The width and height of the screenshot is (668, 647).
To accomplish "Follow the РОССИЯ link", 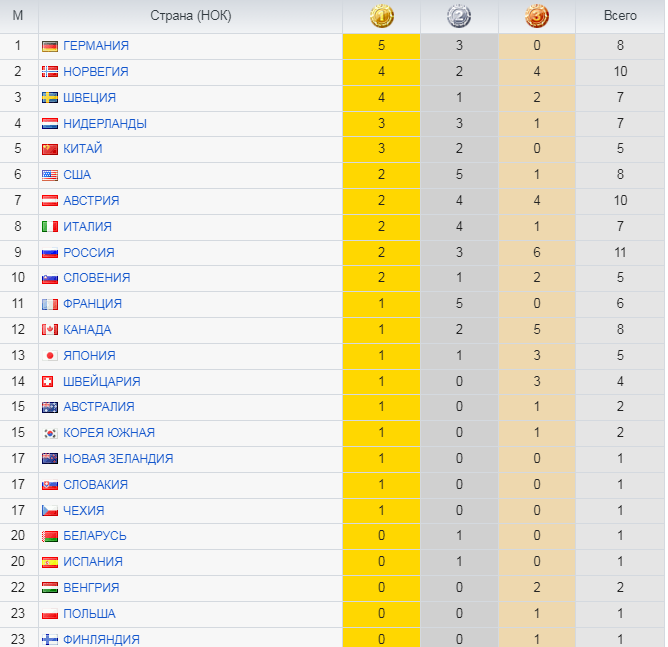I will click(88, 253).
